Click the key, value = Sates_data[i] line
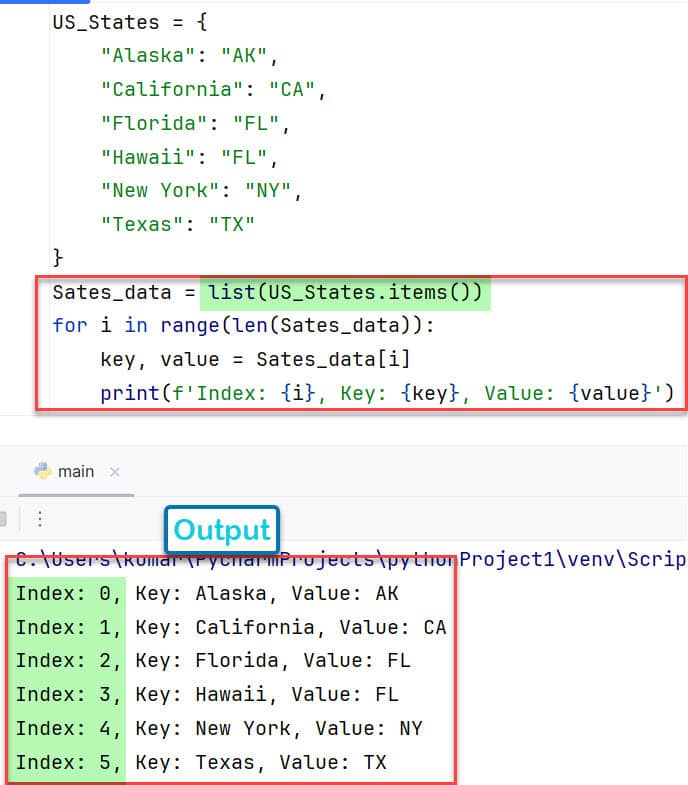Viewport: 688px width, 785px height. tap(255, 359)
